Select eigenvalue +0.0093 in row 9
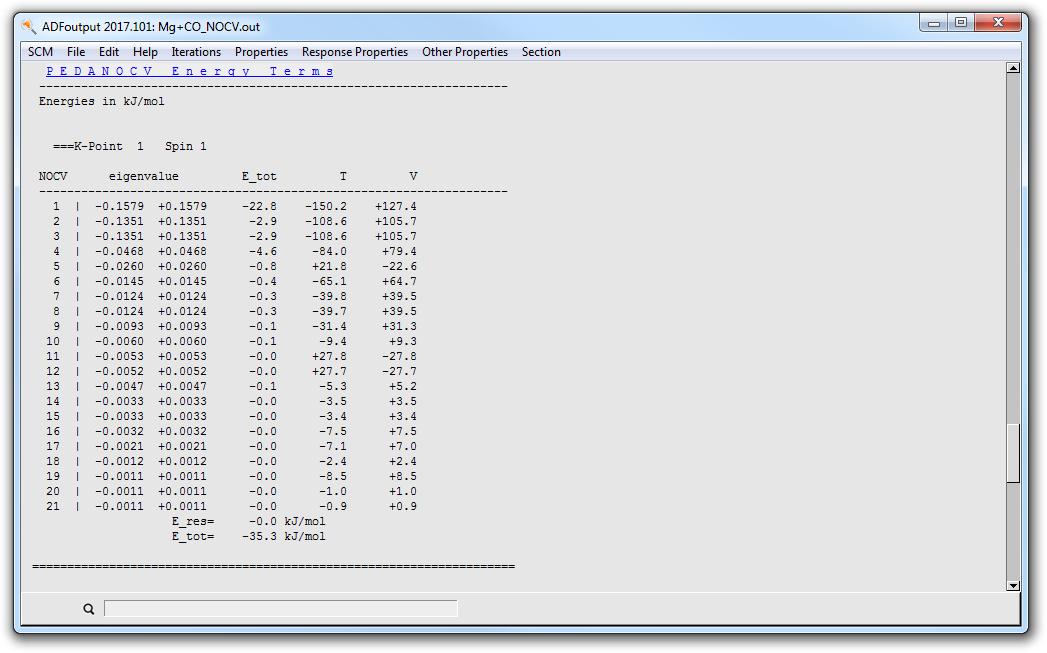This screenshot has height=653, width=1047. (x=182, y=326)
